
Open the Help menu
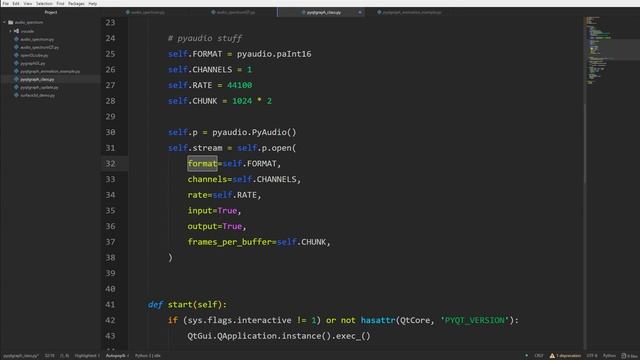click(93, 4)
